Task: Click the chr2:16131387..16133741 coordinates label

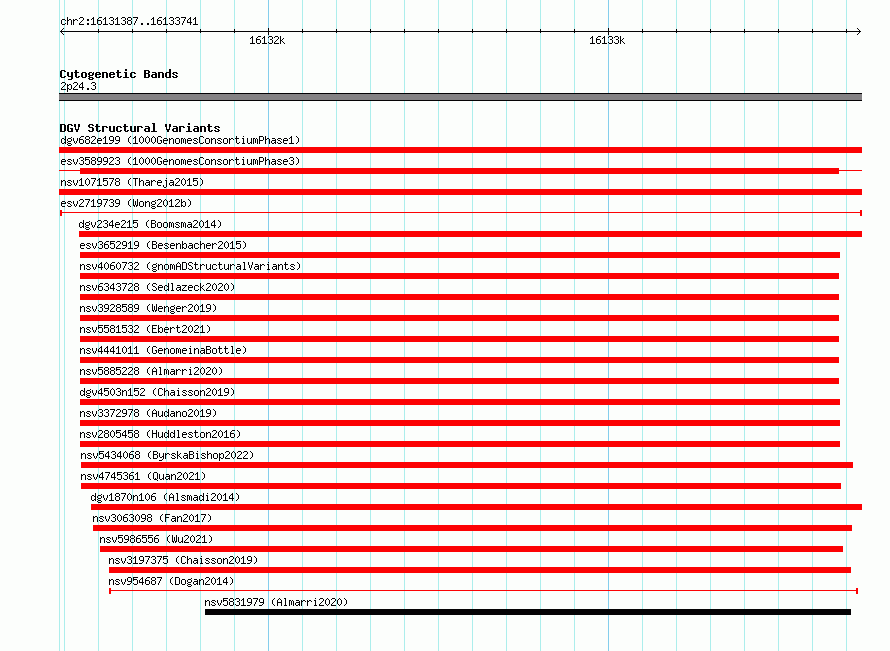Action: point(129,21)
